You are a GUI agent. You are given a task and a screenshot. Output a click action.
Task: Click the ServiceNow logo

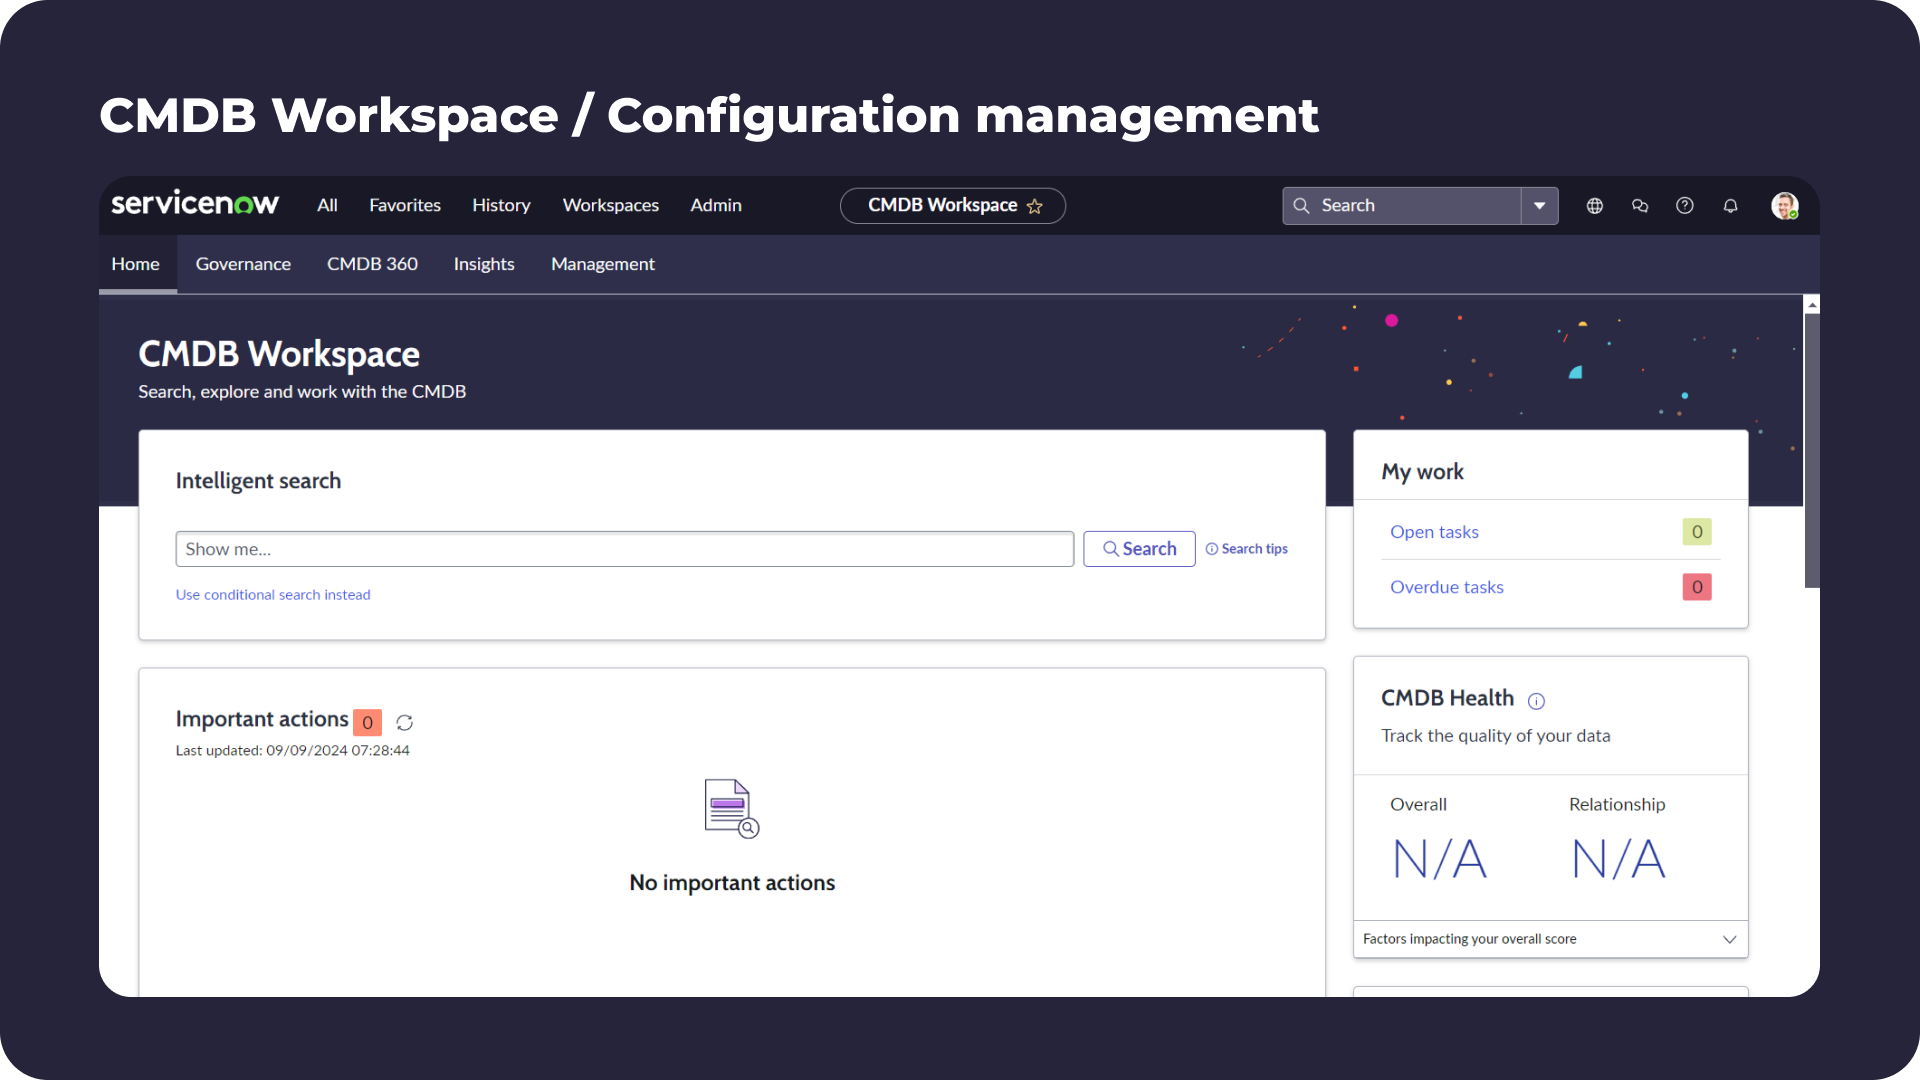195,204
